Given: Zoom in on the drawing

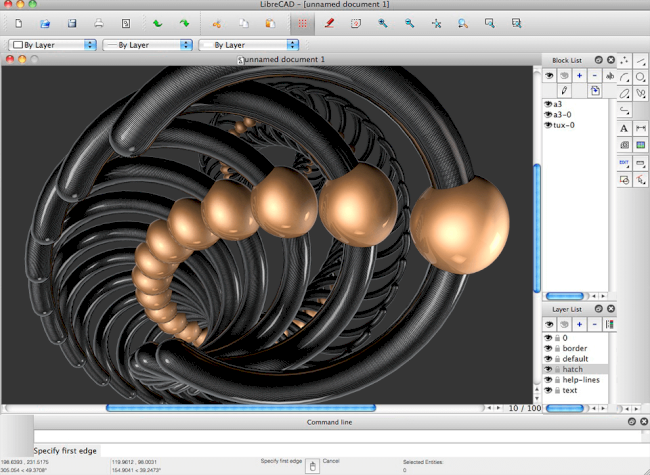Looking at the screenshot, I should (383, 23).
